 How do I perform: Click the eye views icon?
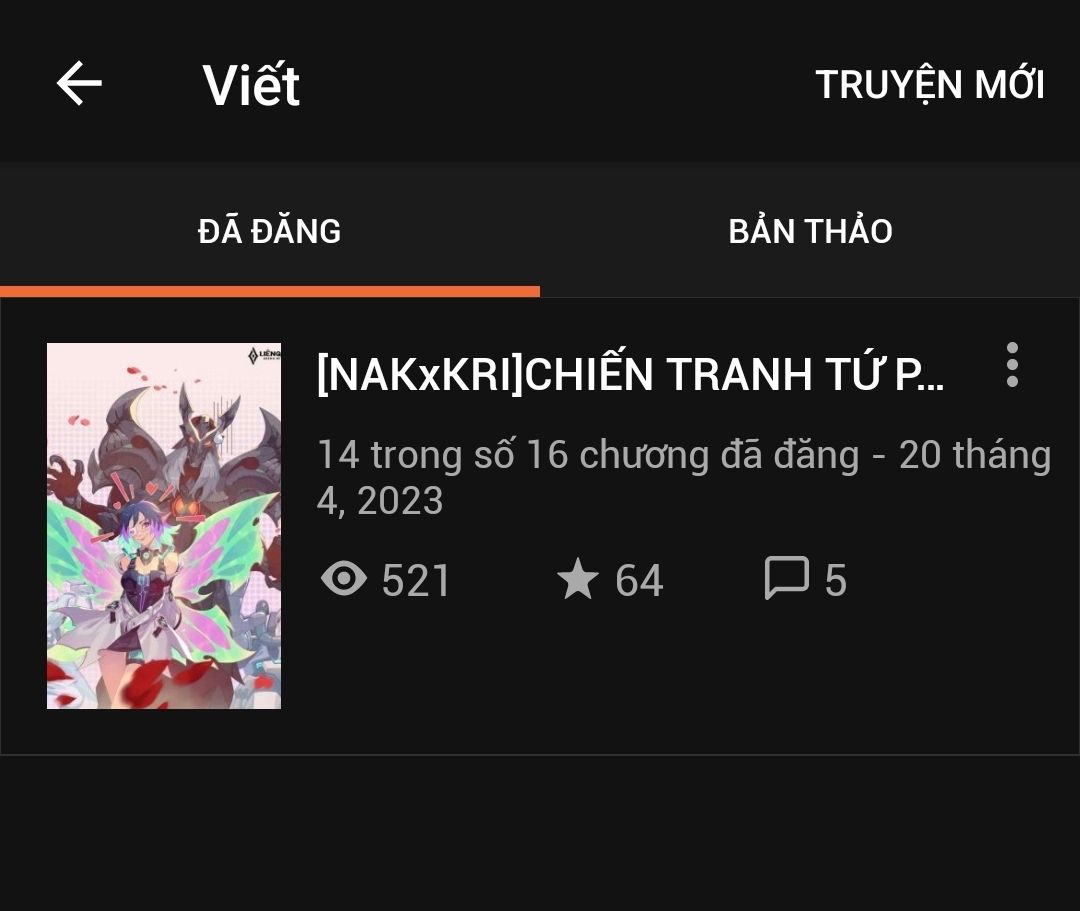(x=344, y=578)
